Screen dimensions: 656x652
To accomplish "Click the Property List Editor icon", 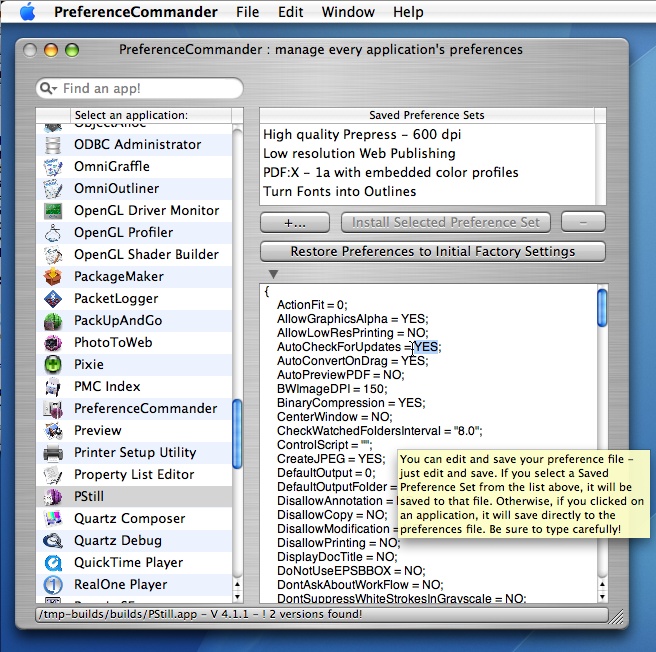I will [x=53, y=475].
